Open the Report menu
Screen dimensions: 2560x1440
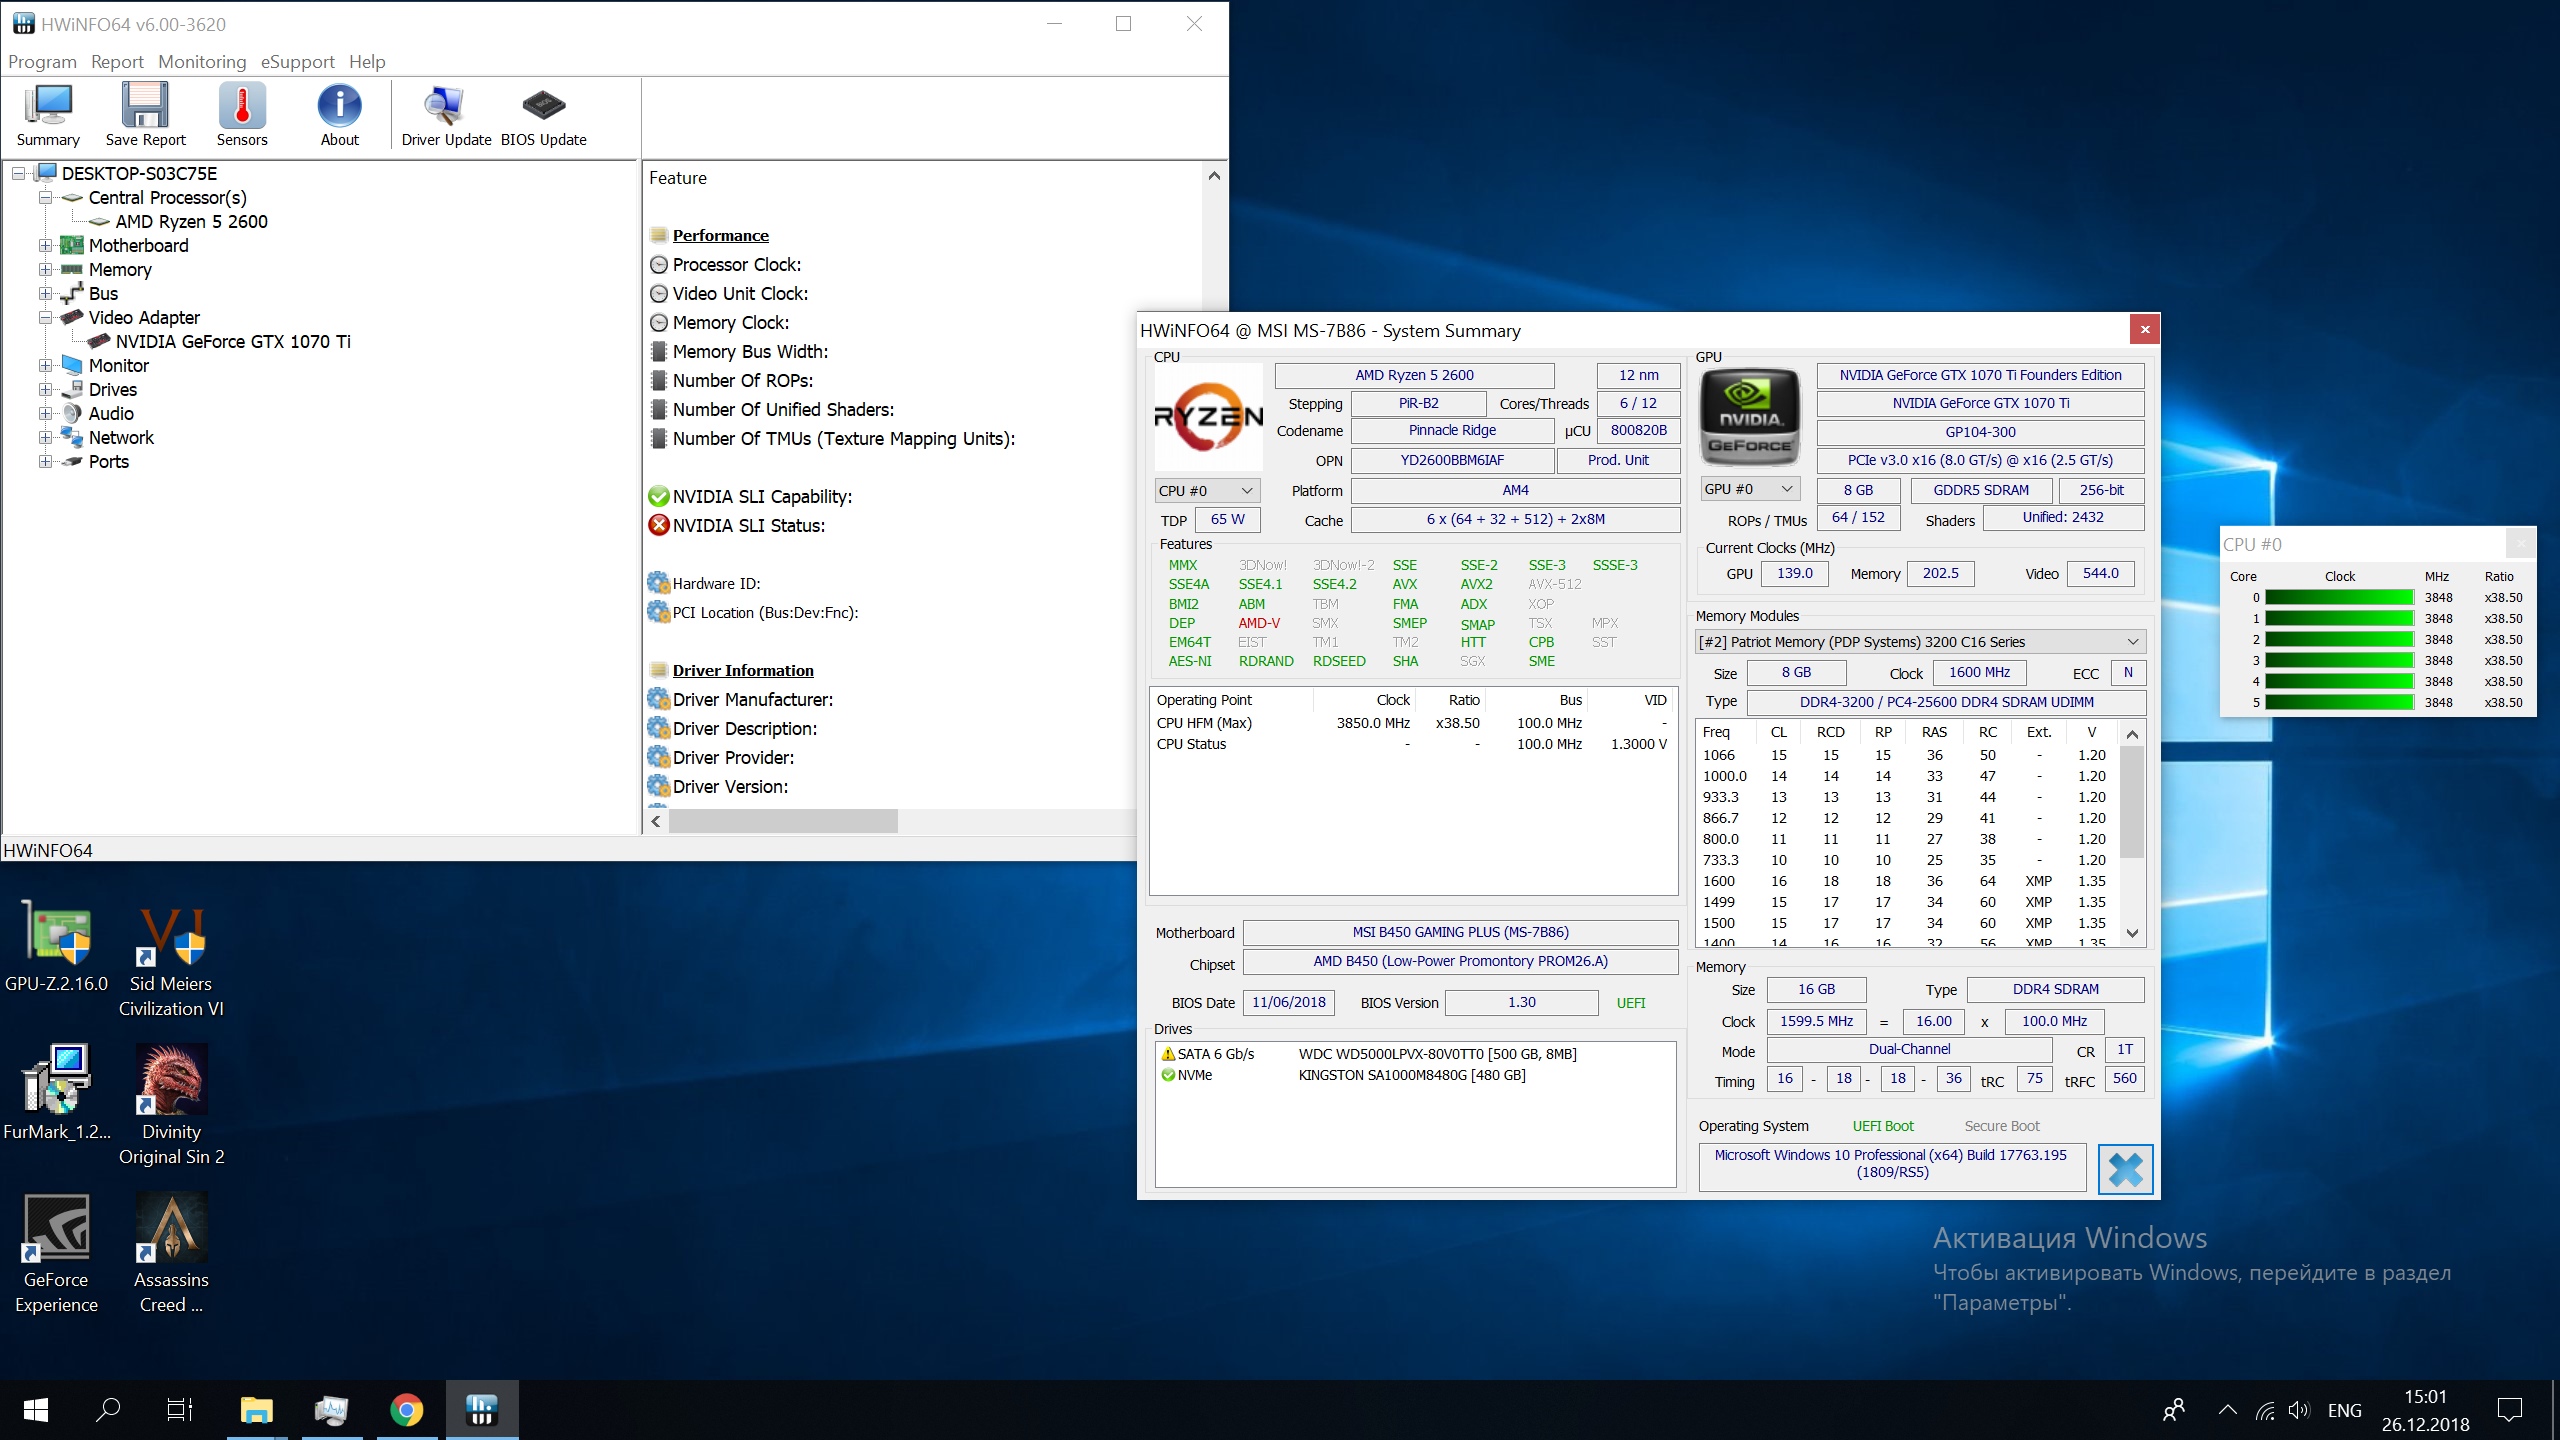[117, 62]
